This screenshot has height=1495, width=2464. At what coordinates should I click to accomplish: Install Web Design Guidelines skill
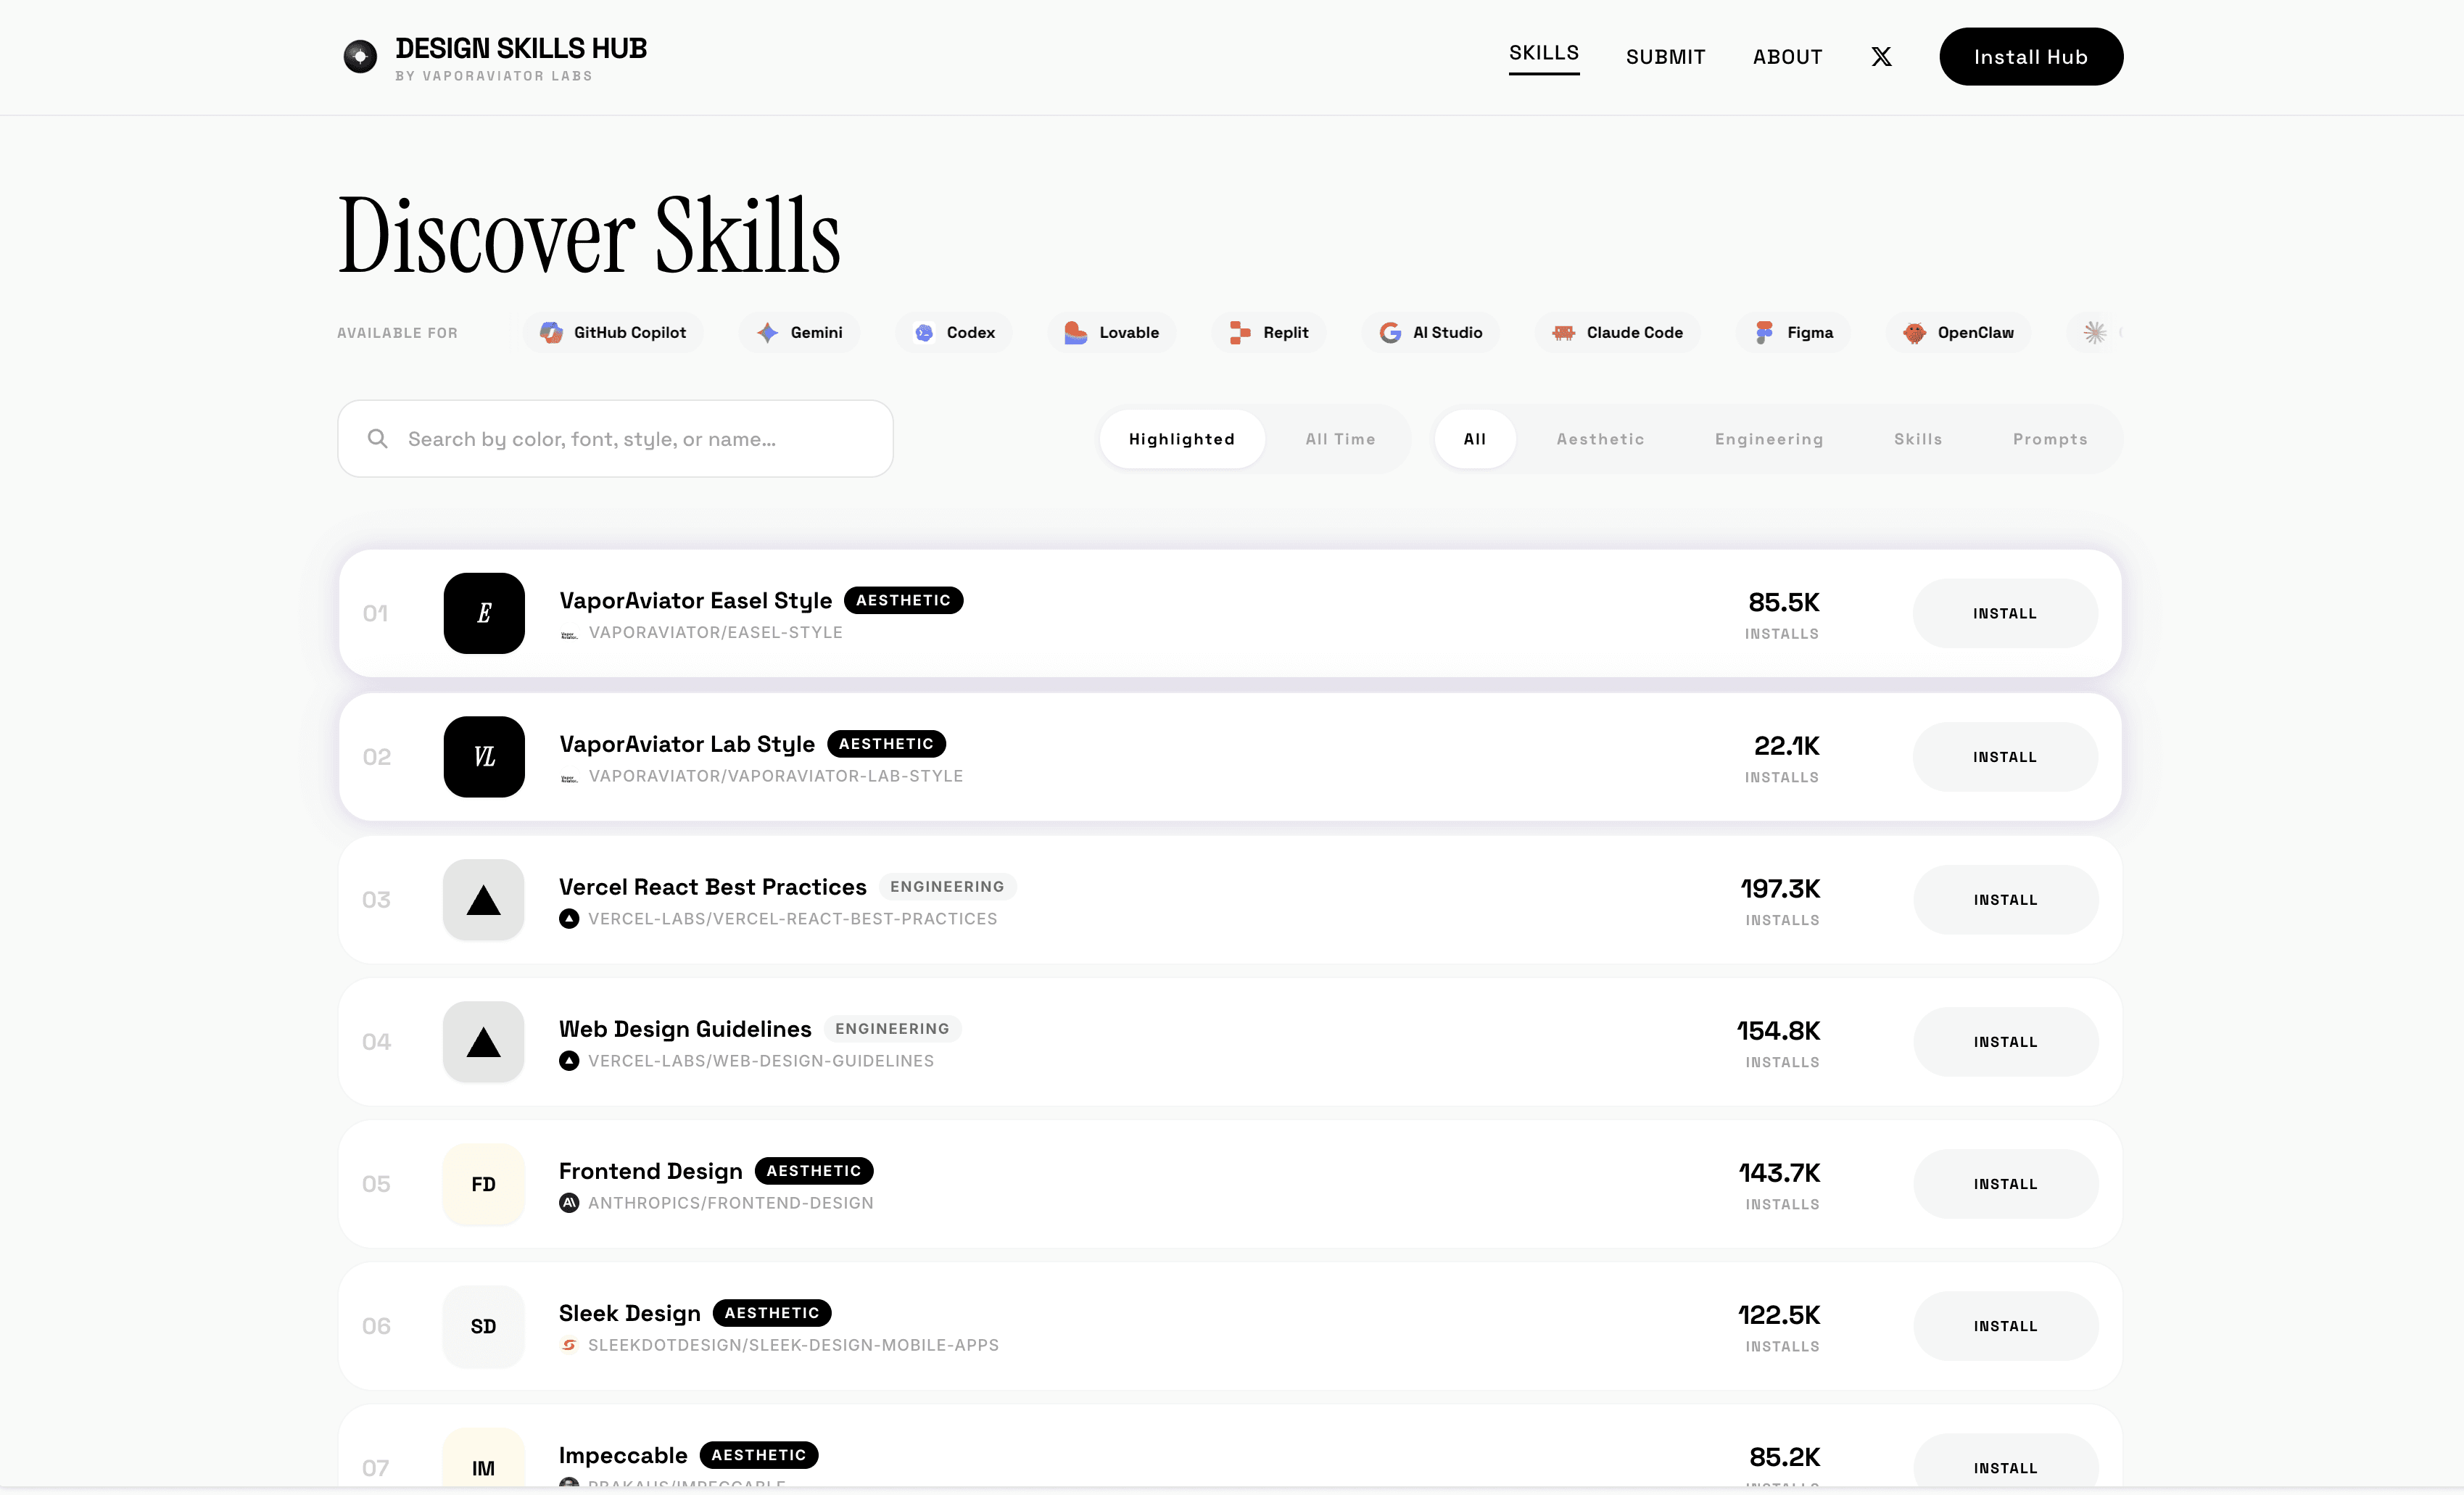2005,1042
